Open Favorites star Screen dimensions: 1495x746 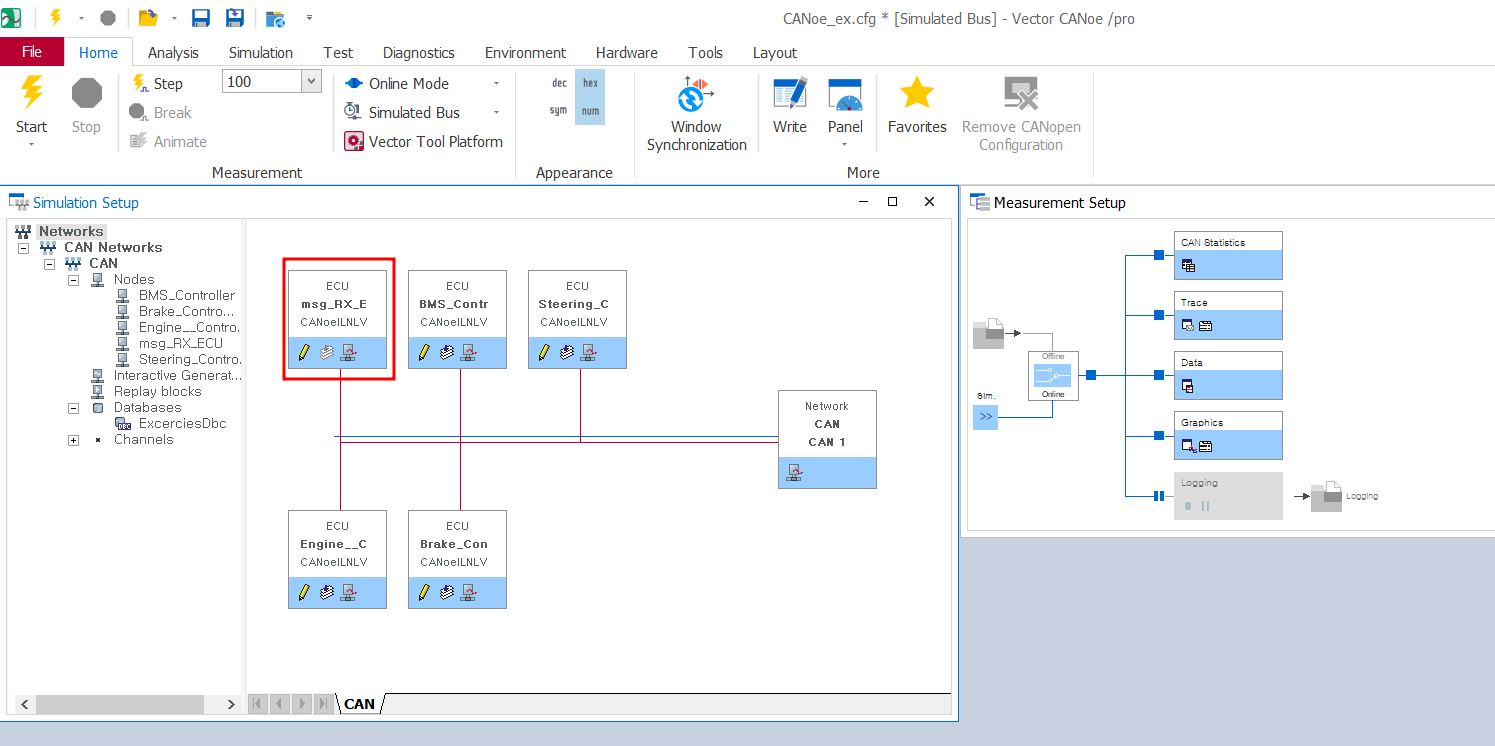917,94
